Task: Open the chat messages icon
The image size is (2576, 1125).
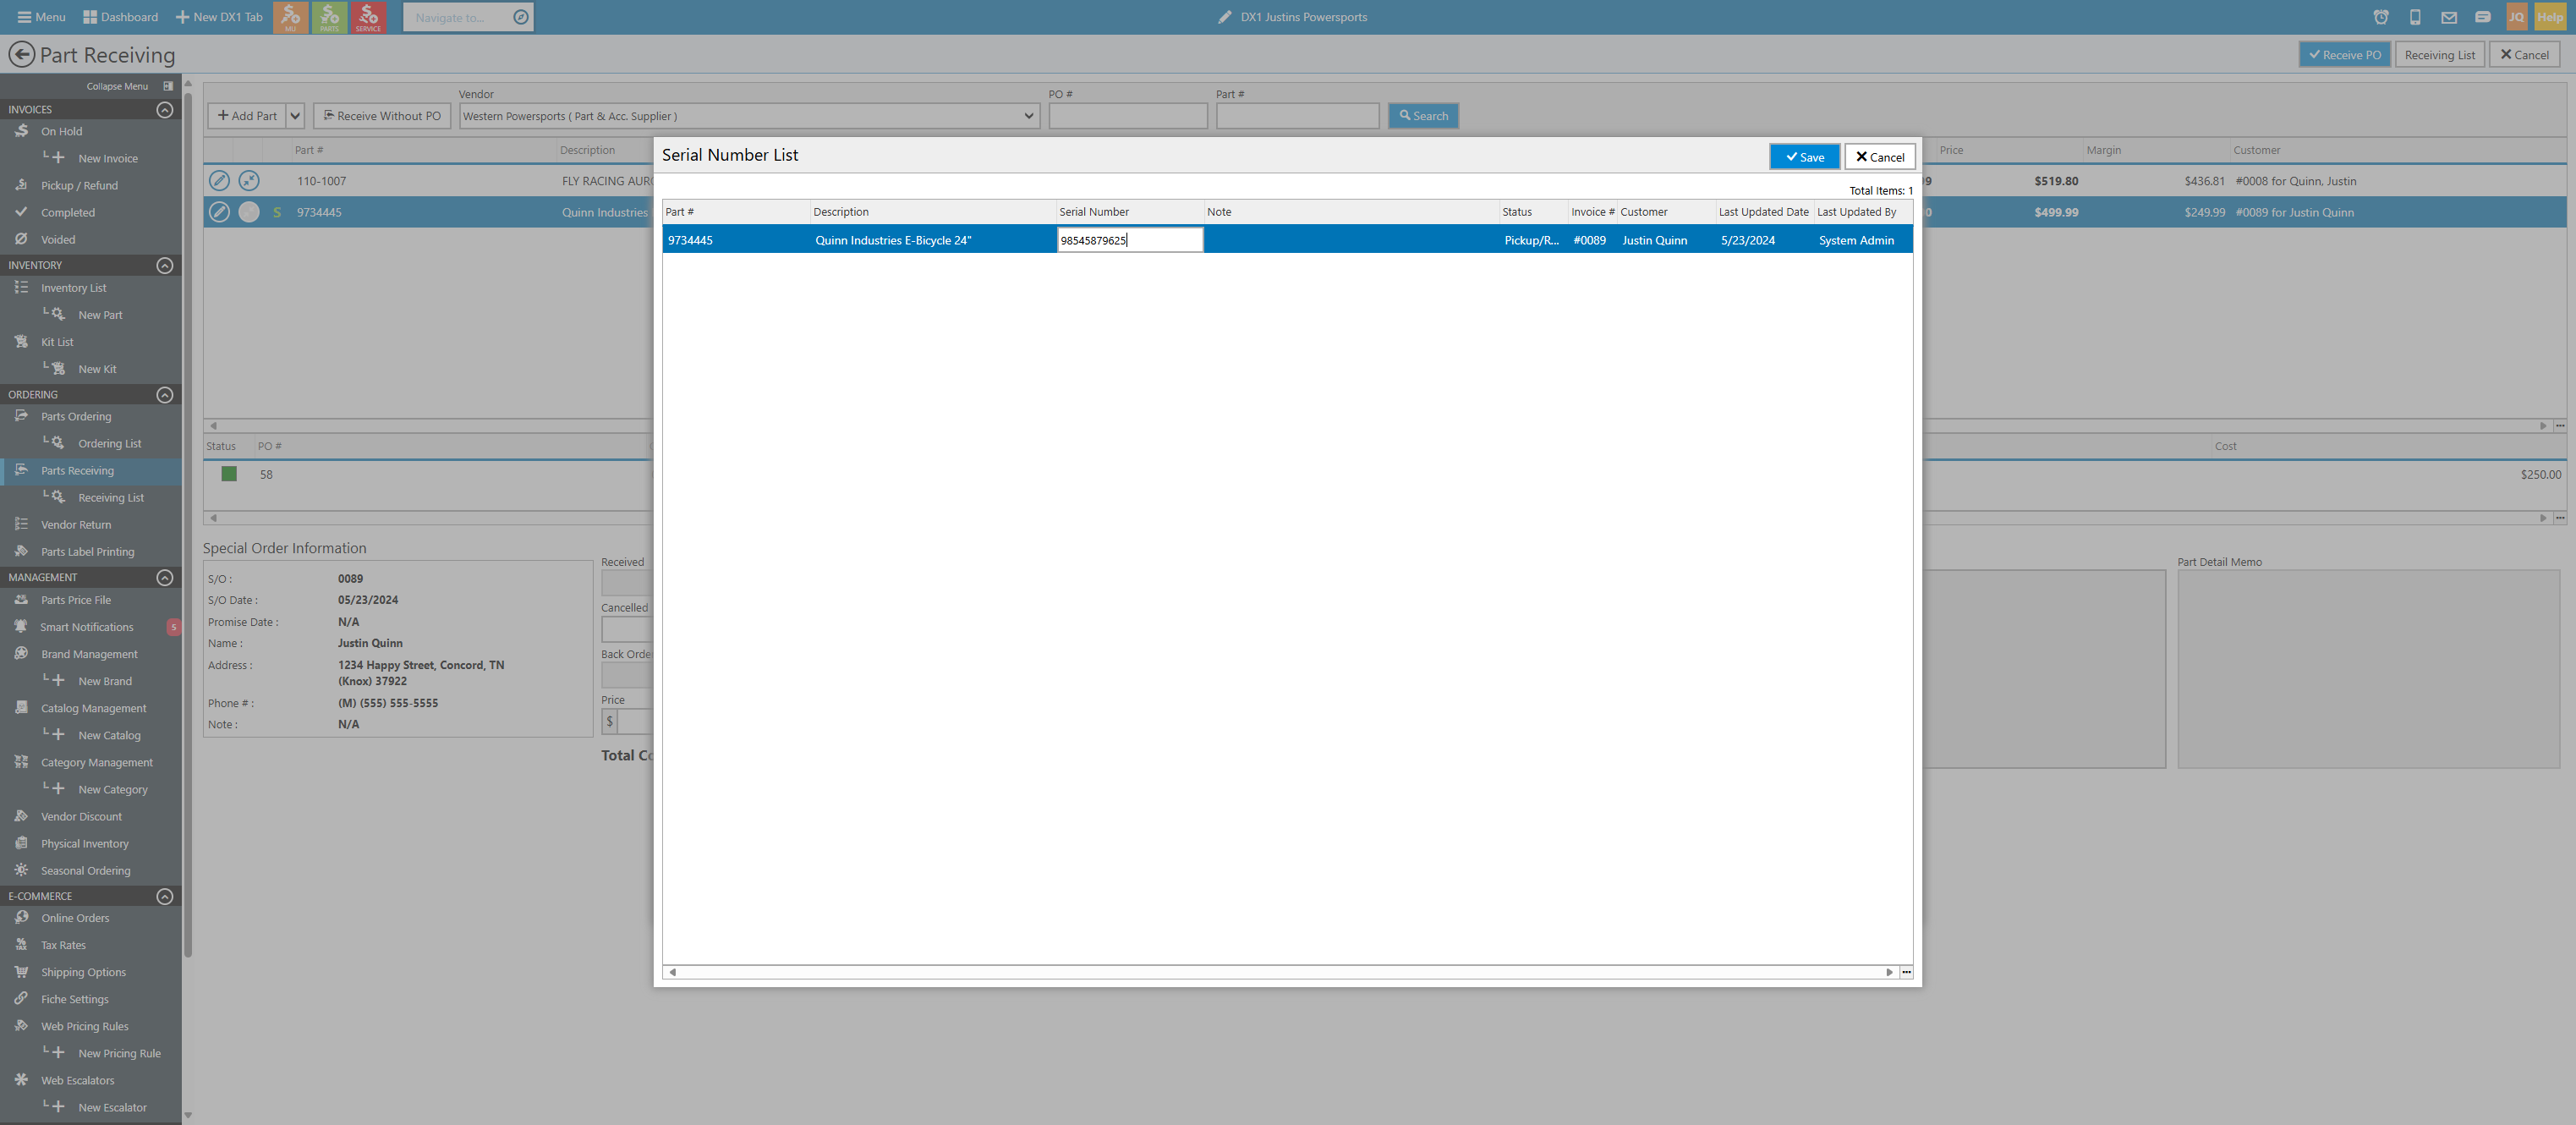Action: [x=2482, y=17]
